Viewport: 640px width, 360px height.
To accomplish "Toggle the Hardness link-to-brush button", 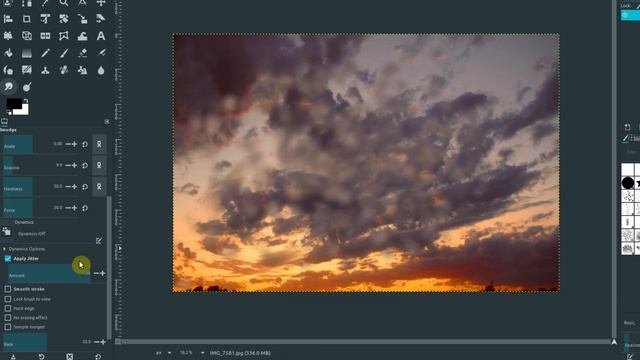I will tap(99, 187).
